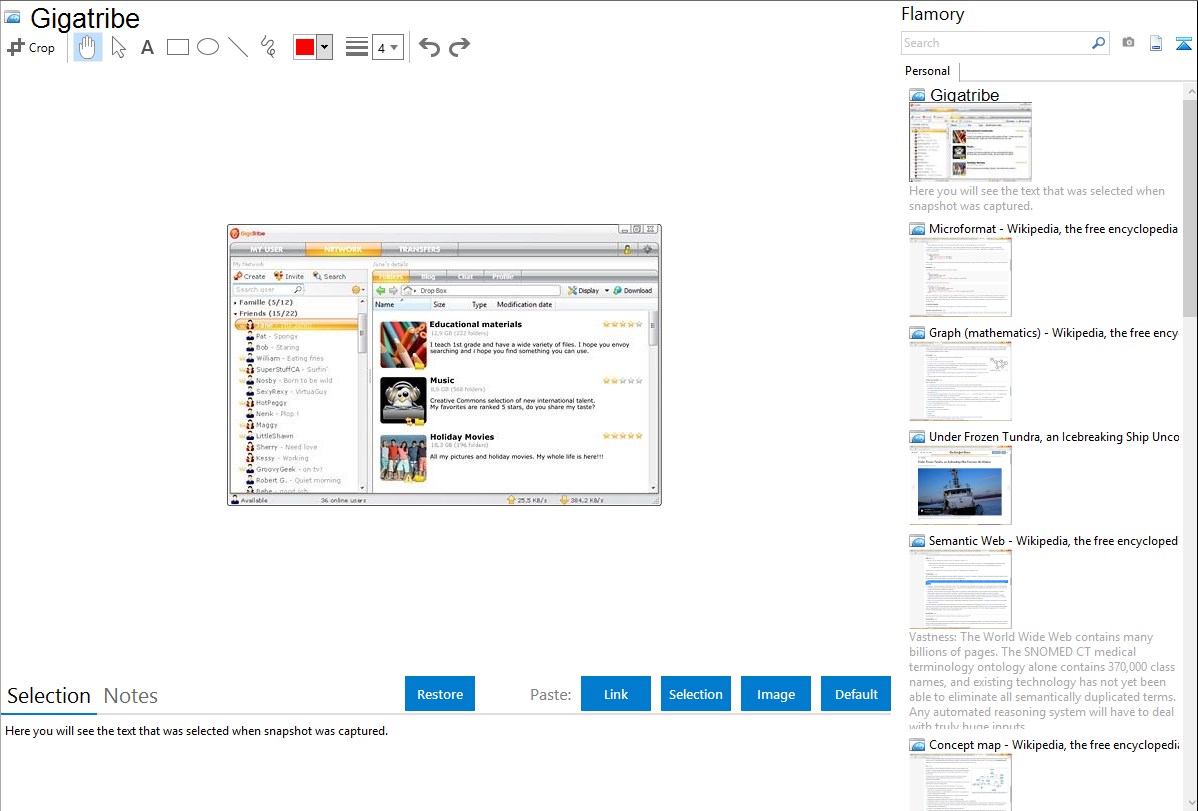The width and height of the screenshot is (1198, 811).
Task: Click the Gigatribe screenshot in the canvas
Action: click(x=444, y=365)
